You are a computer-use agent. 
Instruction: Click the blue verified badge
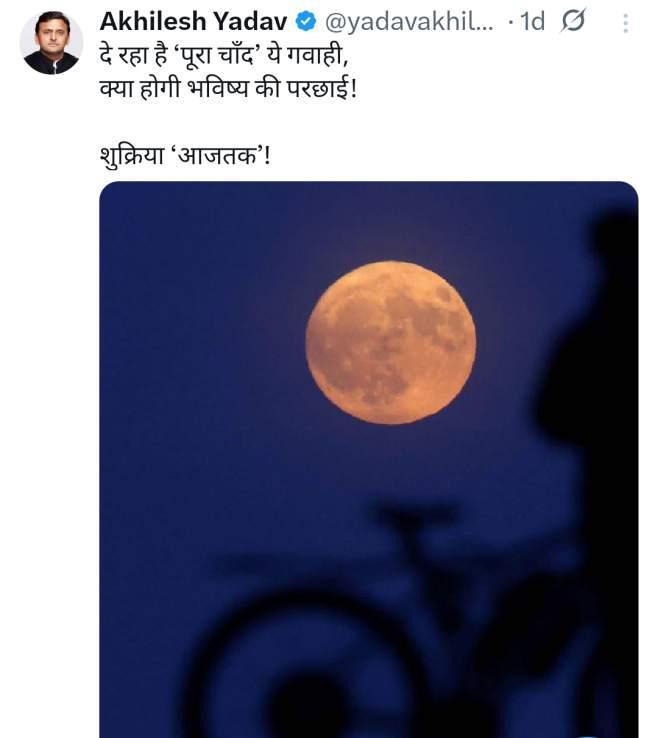[306, 22]
